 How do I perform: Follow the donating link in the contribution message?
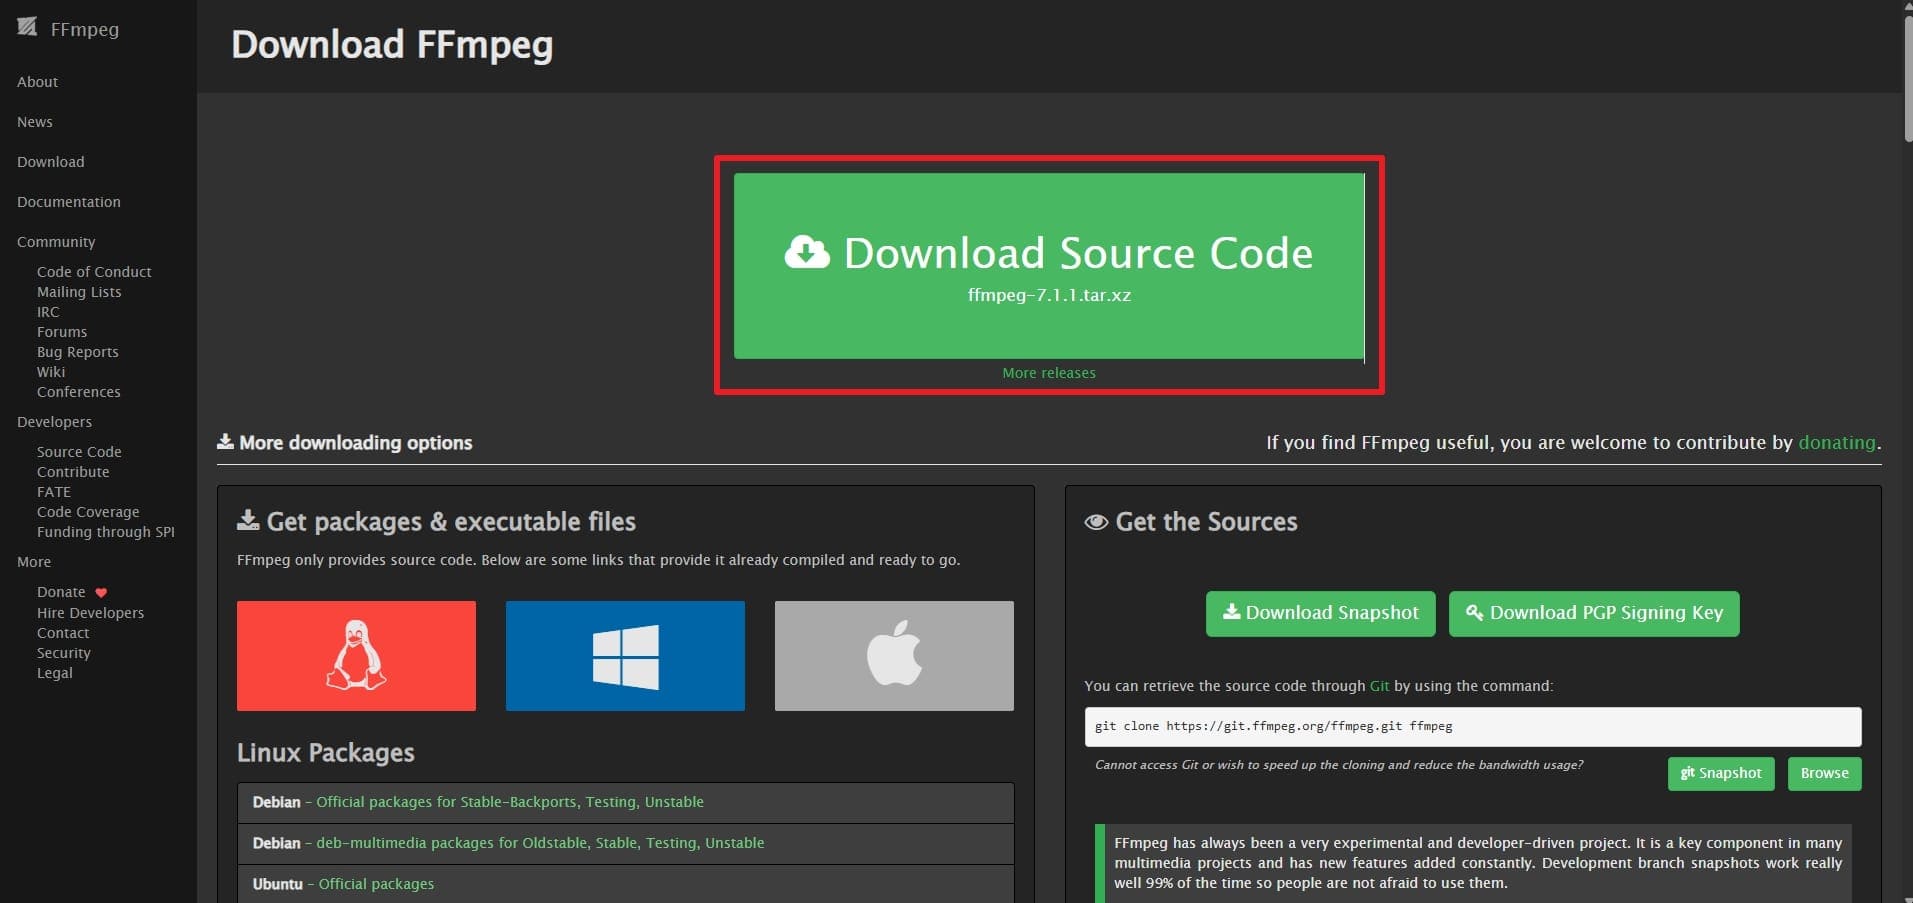coord(1836,443)
